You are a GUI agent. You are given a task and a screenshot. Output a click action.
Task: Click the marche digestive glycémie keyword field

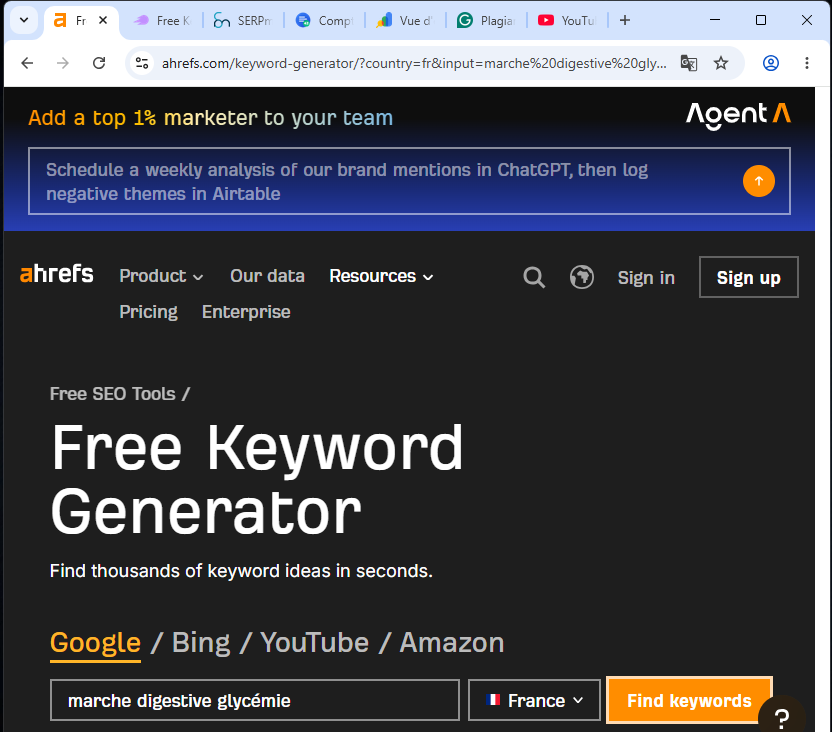point(255,700)
